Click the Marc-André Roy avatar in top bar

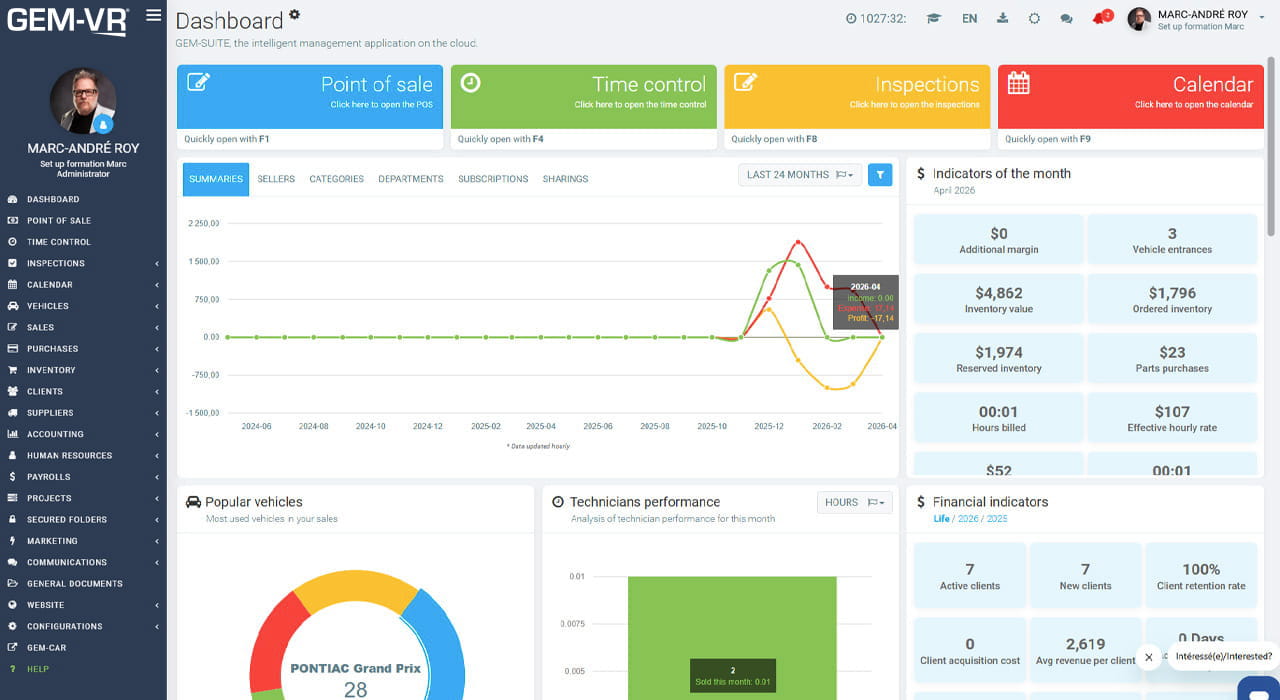[x=1139, y=19]
